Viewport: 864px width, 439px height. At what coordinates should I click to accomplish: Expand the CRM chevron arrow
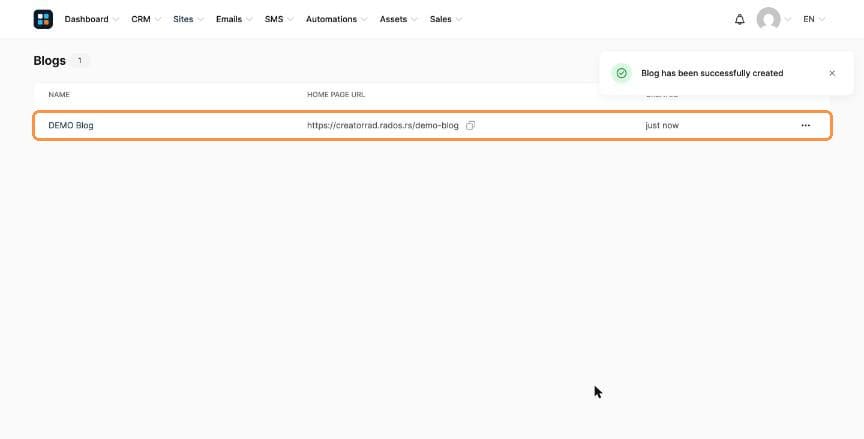(x=158, y=20)
